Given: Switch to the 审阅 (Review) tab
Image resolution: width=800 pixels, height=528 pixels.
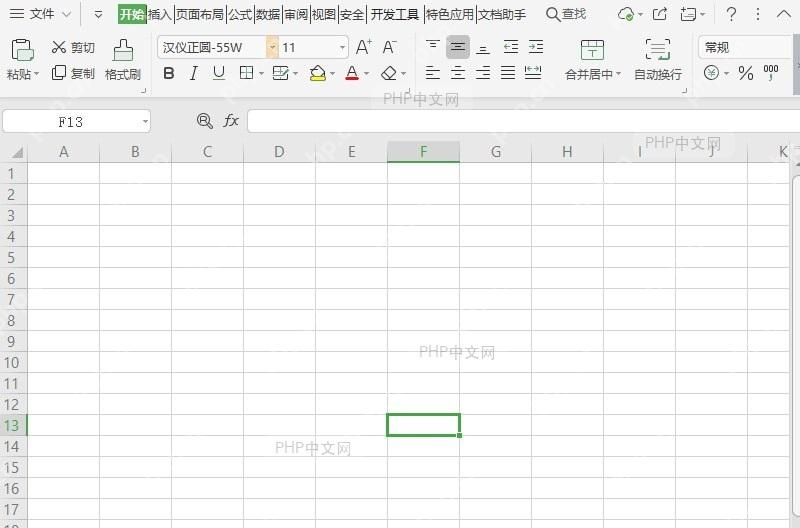Looking at the screenshot, I should point(296,14).
